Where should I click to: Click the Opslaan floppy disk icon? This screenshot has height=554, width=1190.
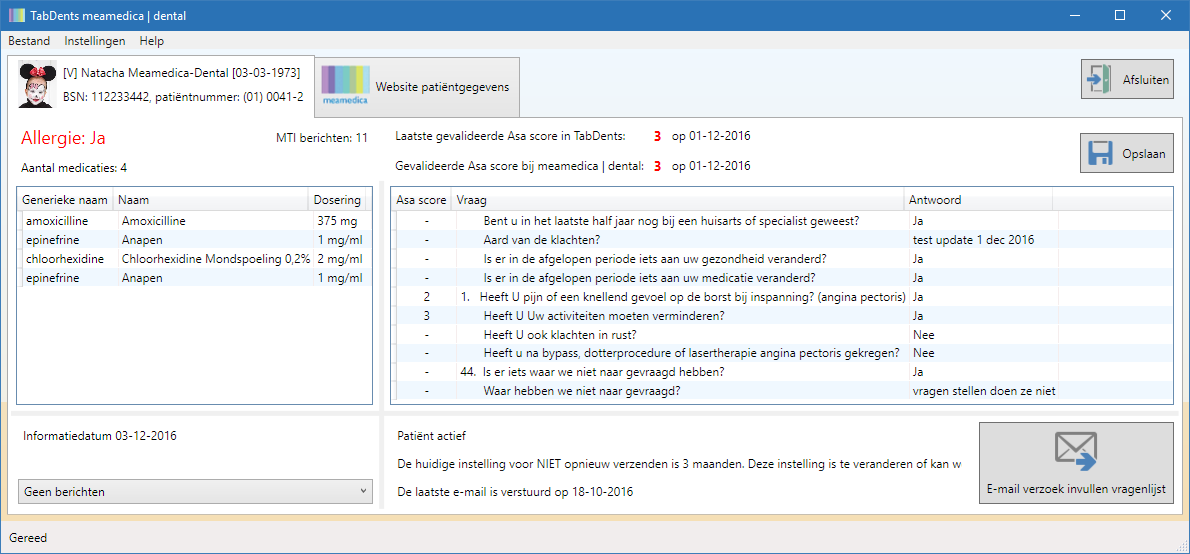coord(1100,153)
